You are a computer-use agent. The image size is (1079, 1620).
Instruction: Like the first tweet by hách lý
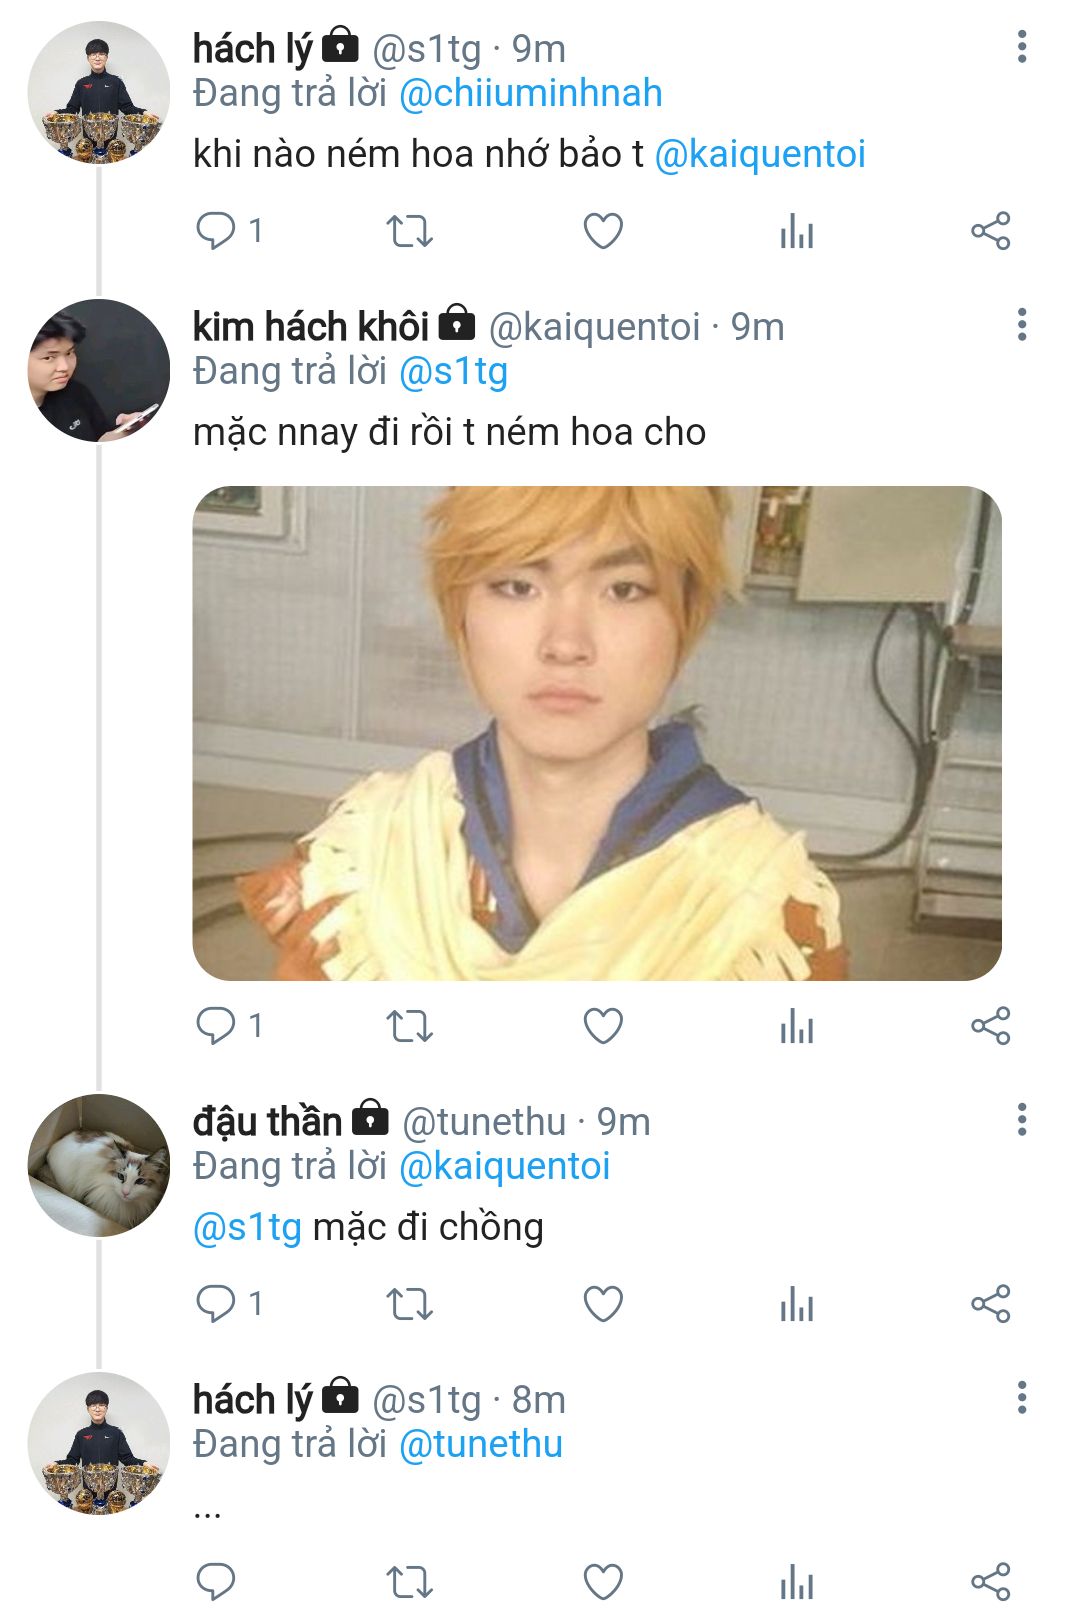[x=603, y=231]
